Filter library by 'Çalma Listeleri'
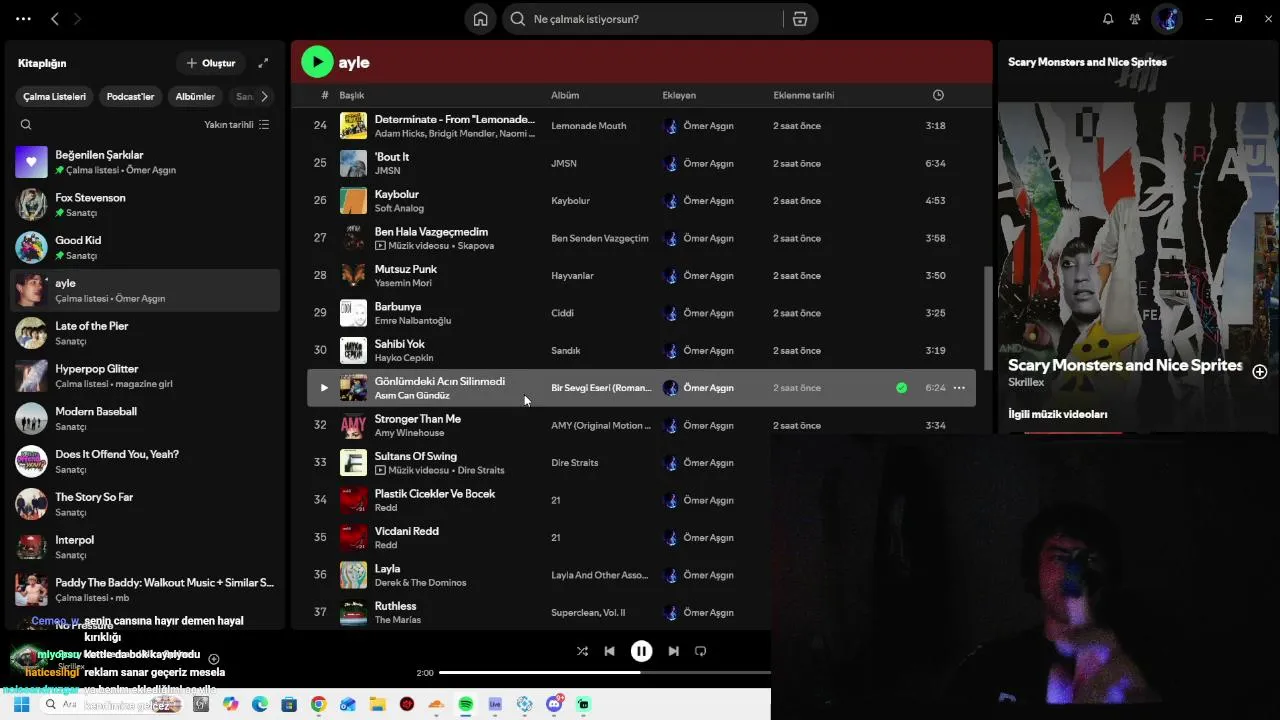Image resolution: width=1280 pixels, height=720 pixels. (x=55, y=97)
